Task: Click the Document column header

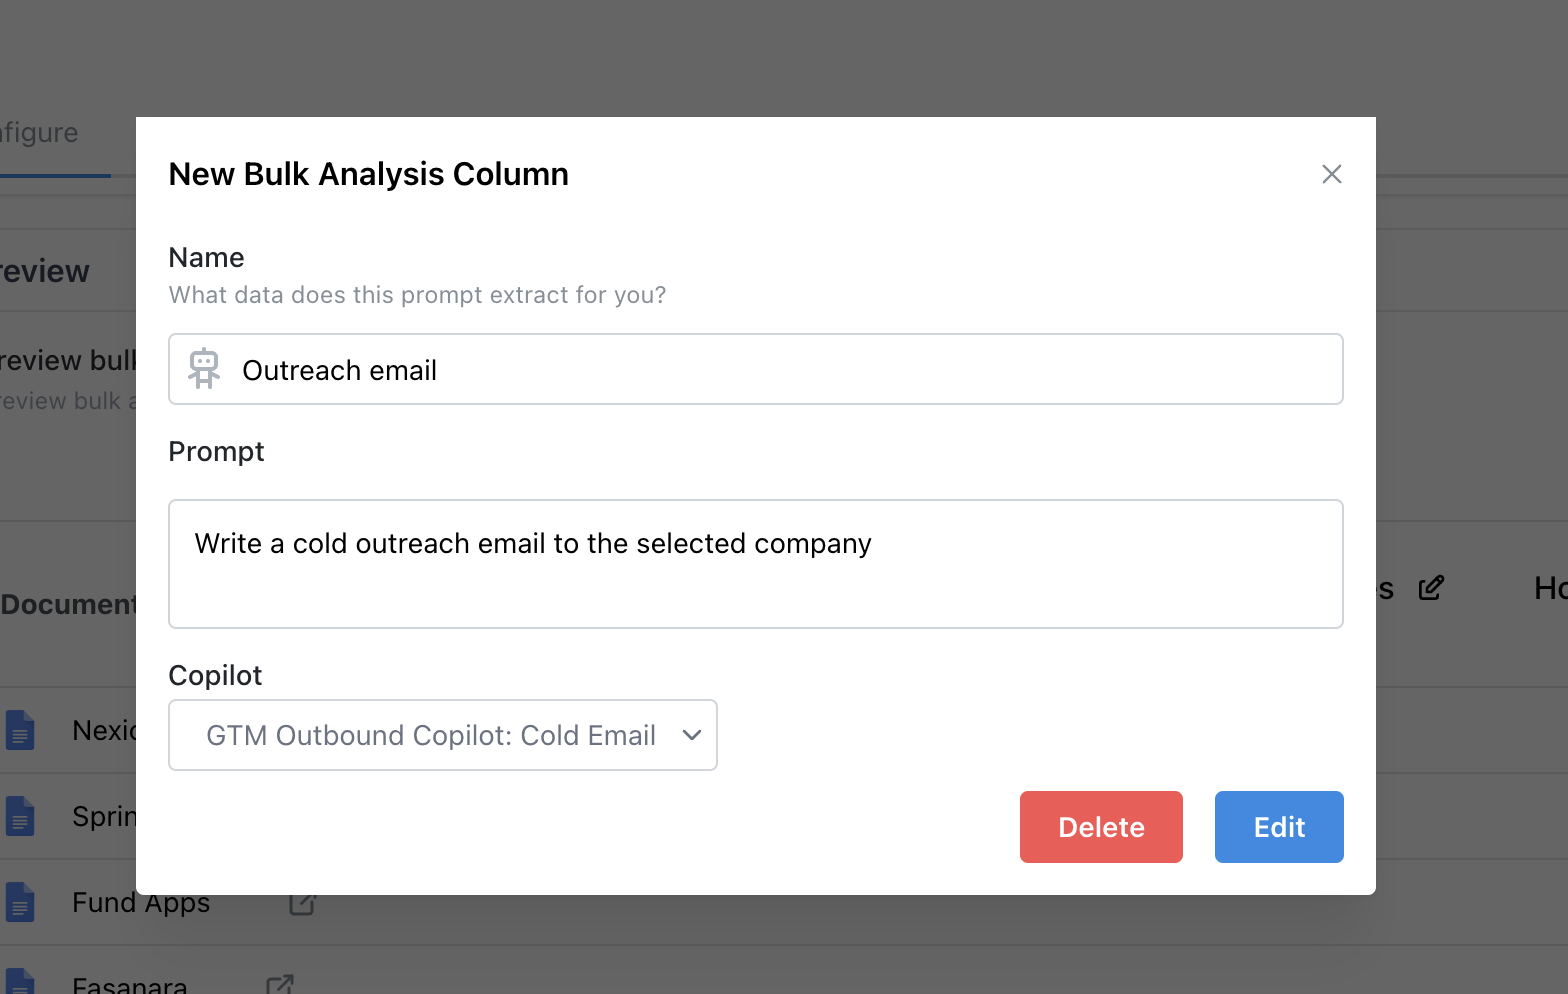Action: (x=68, y=605)
